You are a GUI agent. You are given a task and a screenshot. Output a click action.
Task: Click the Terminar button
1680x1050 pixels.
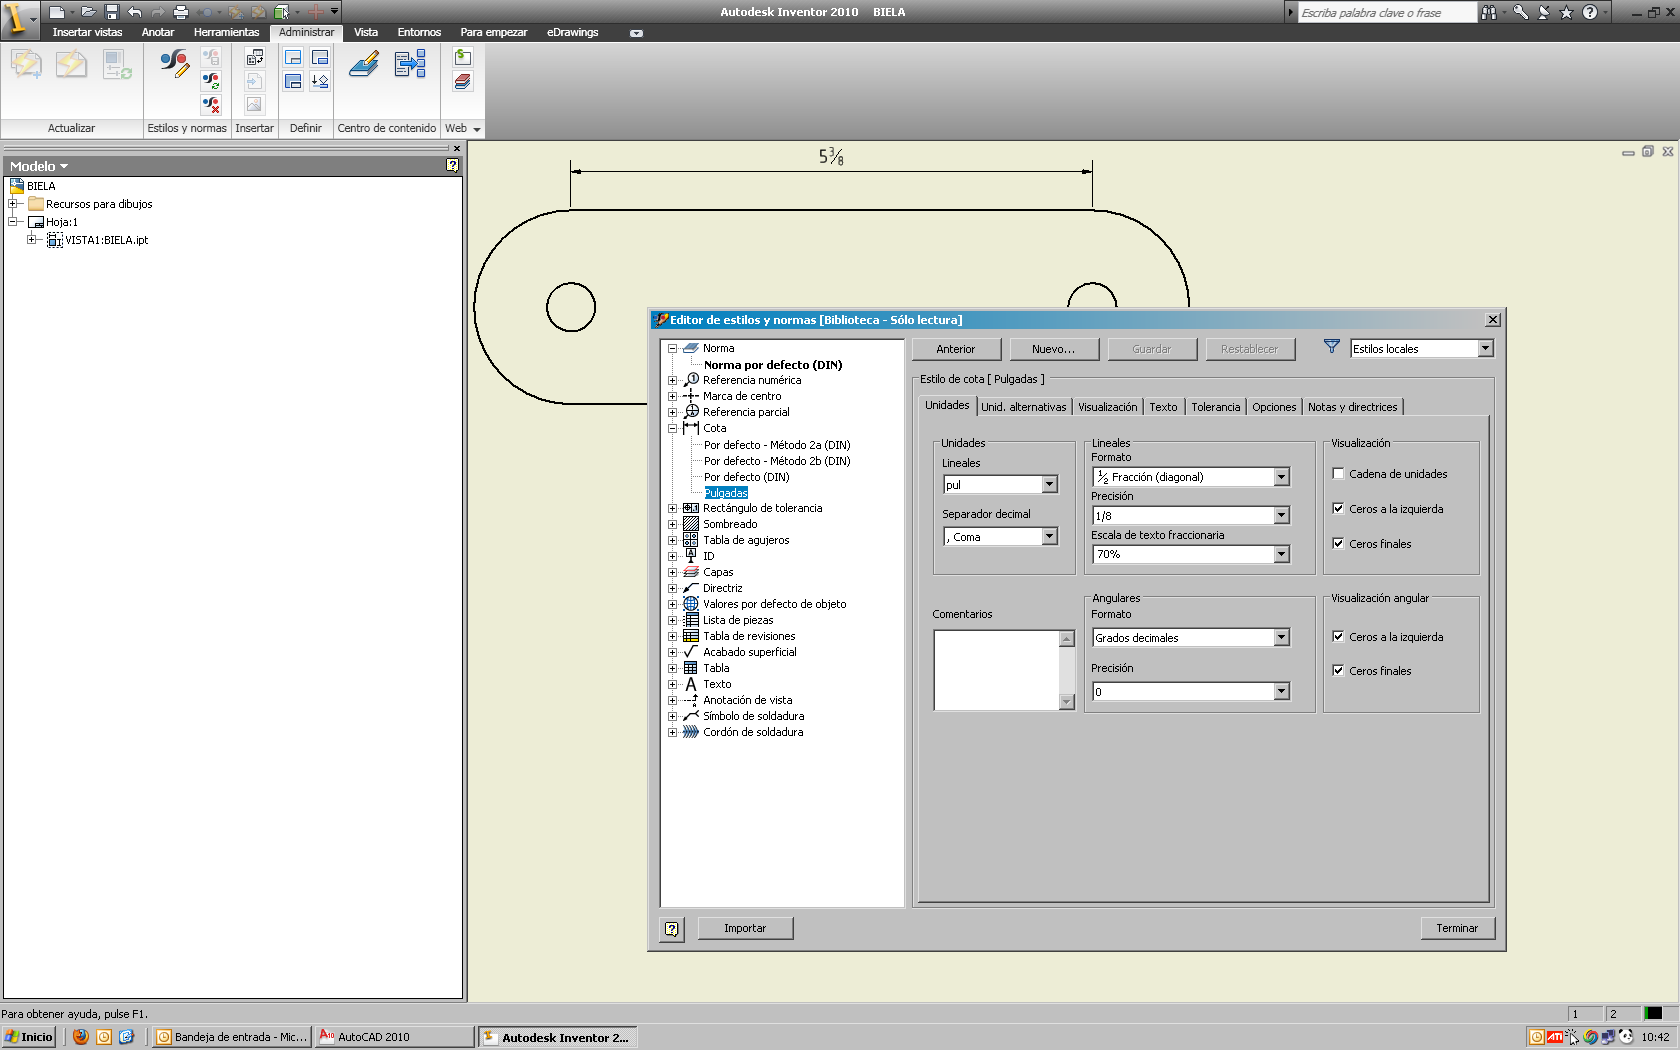tap(1457, 929)
